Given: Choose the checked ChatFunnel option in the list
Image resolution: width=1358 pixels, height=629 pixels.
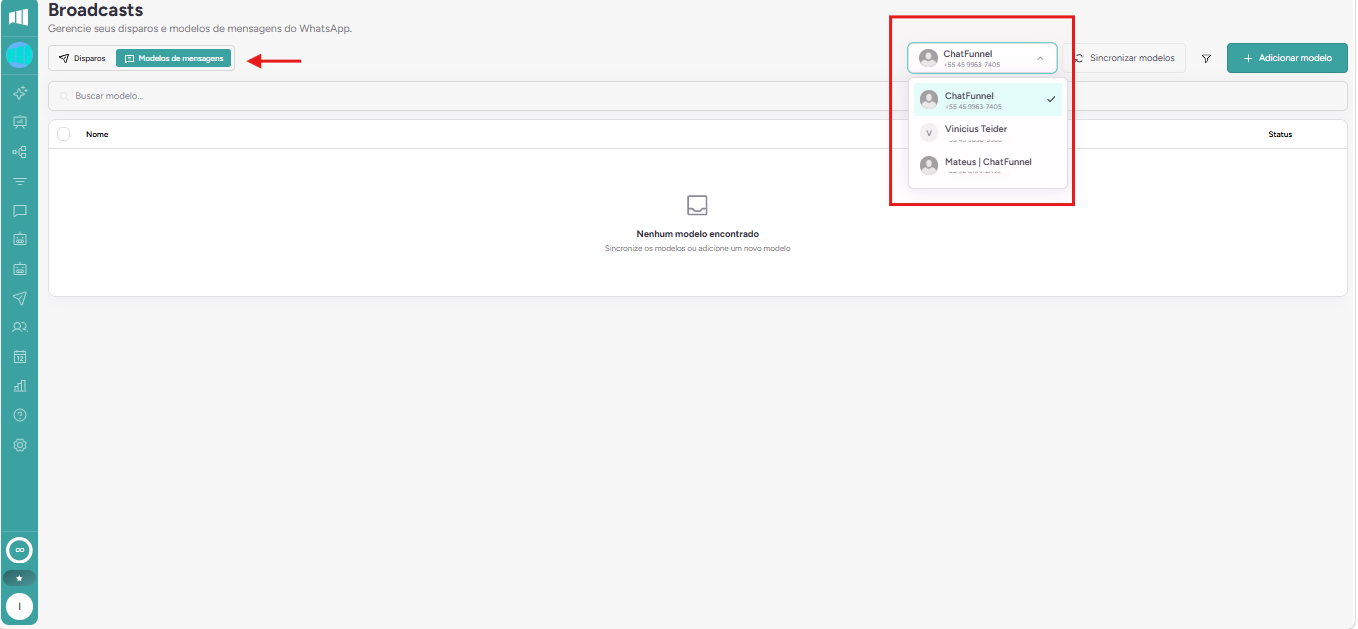Looking at the screenshot, I should [987, 100].
